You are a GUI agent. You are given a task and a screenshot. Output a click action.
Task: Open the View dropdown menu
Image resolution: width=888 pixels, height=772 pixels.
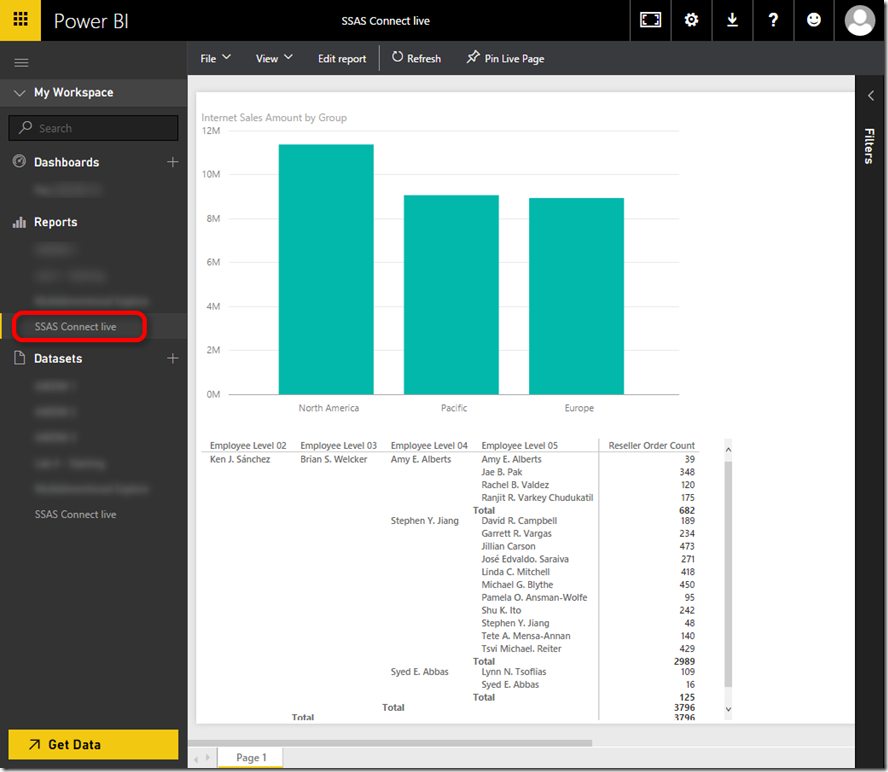pos(274,58)
